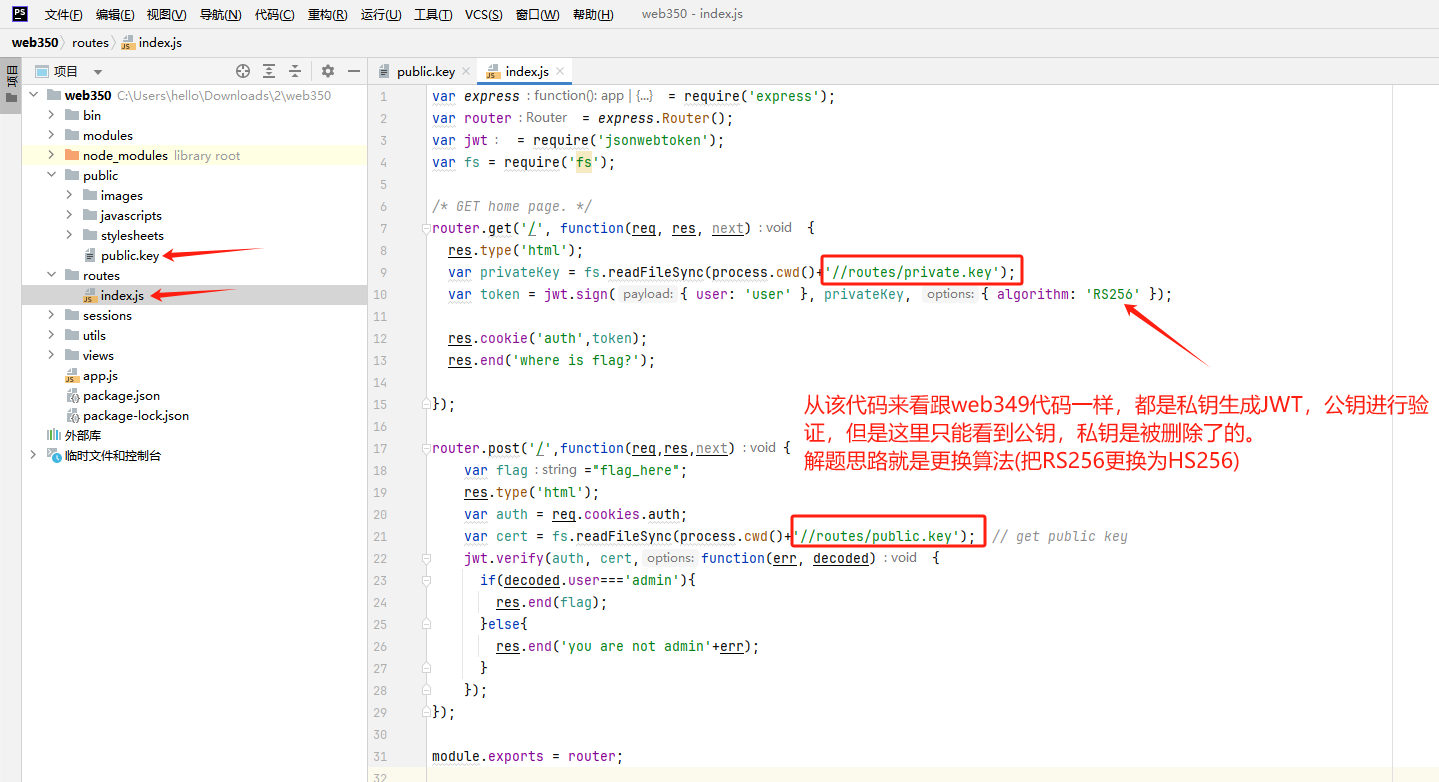Expand the sessions folder
This screenshot has width=1439, height=782.
click(51, 315)
